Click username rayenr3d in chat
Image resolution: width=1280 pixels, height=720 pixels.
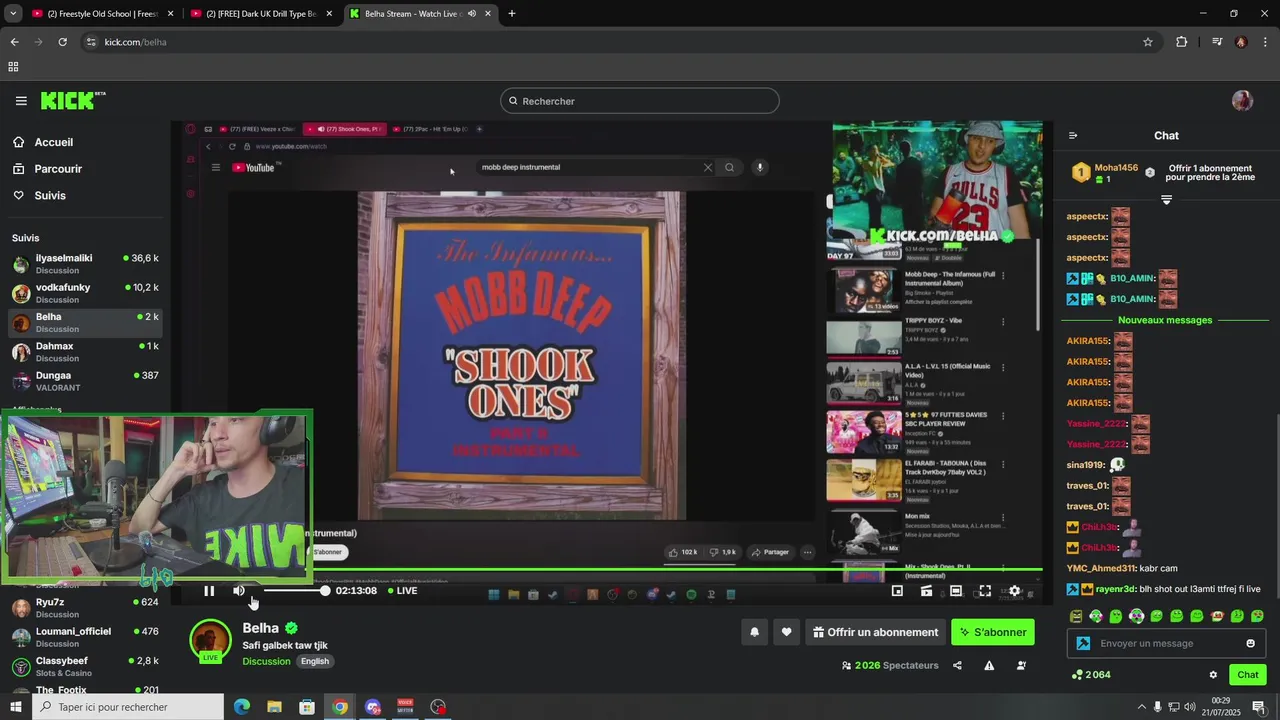click(1115, 589)
